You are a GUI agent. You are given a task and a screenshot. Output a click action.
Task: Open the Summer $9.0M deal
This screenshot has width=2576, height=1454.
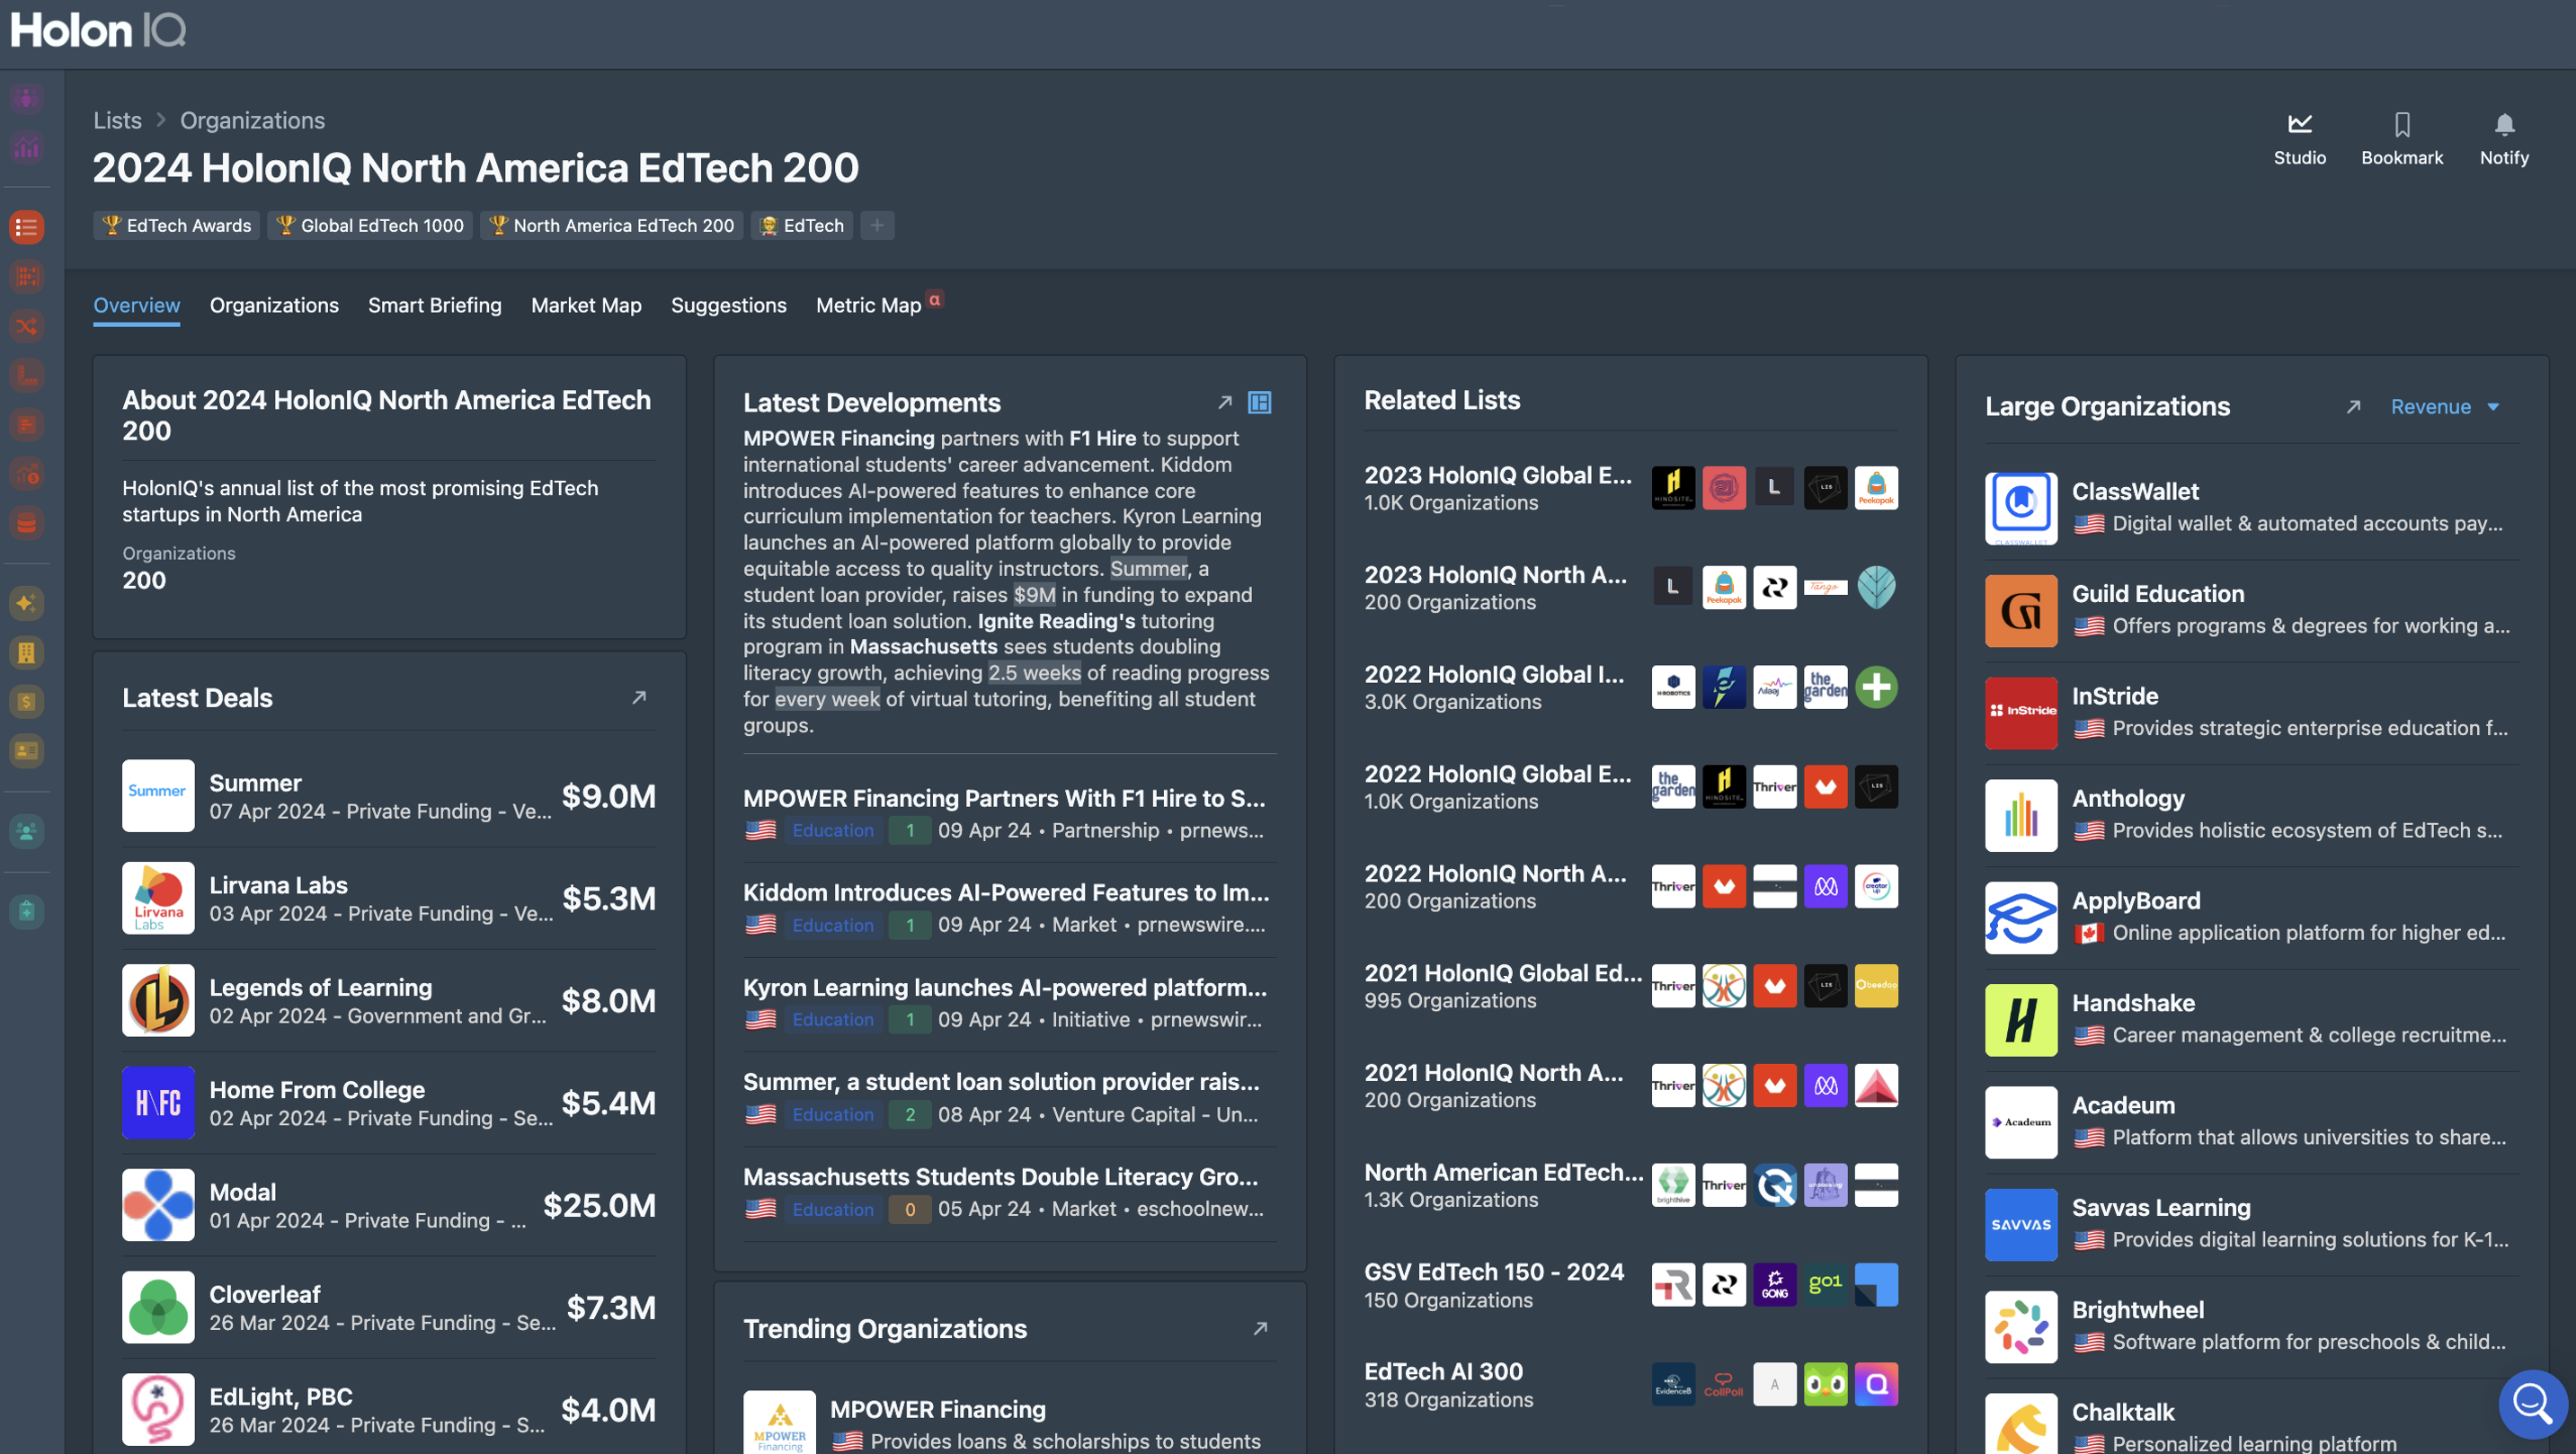click(388, 796)
